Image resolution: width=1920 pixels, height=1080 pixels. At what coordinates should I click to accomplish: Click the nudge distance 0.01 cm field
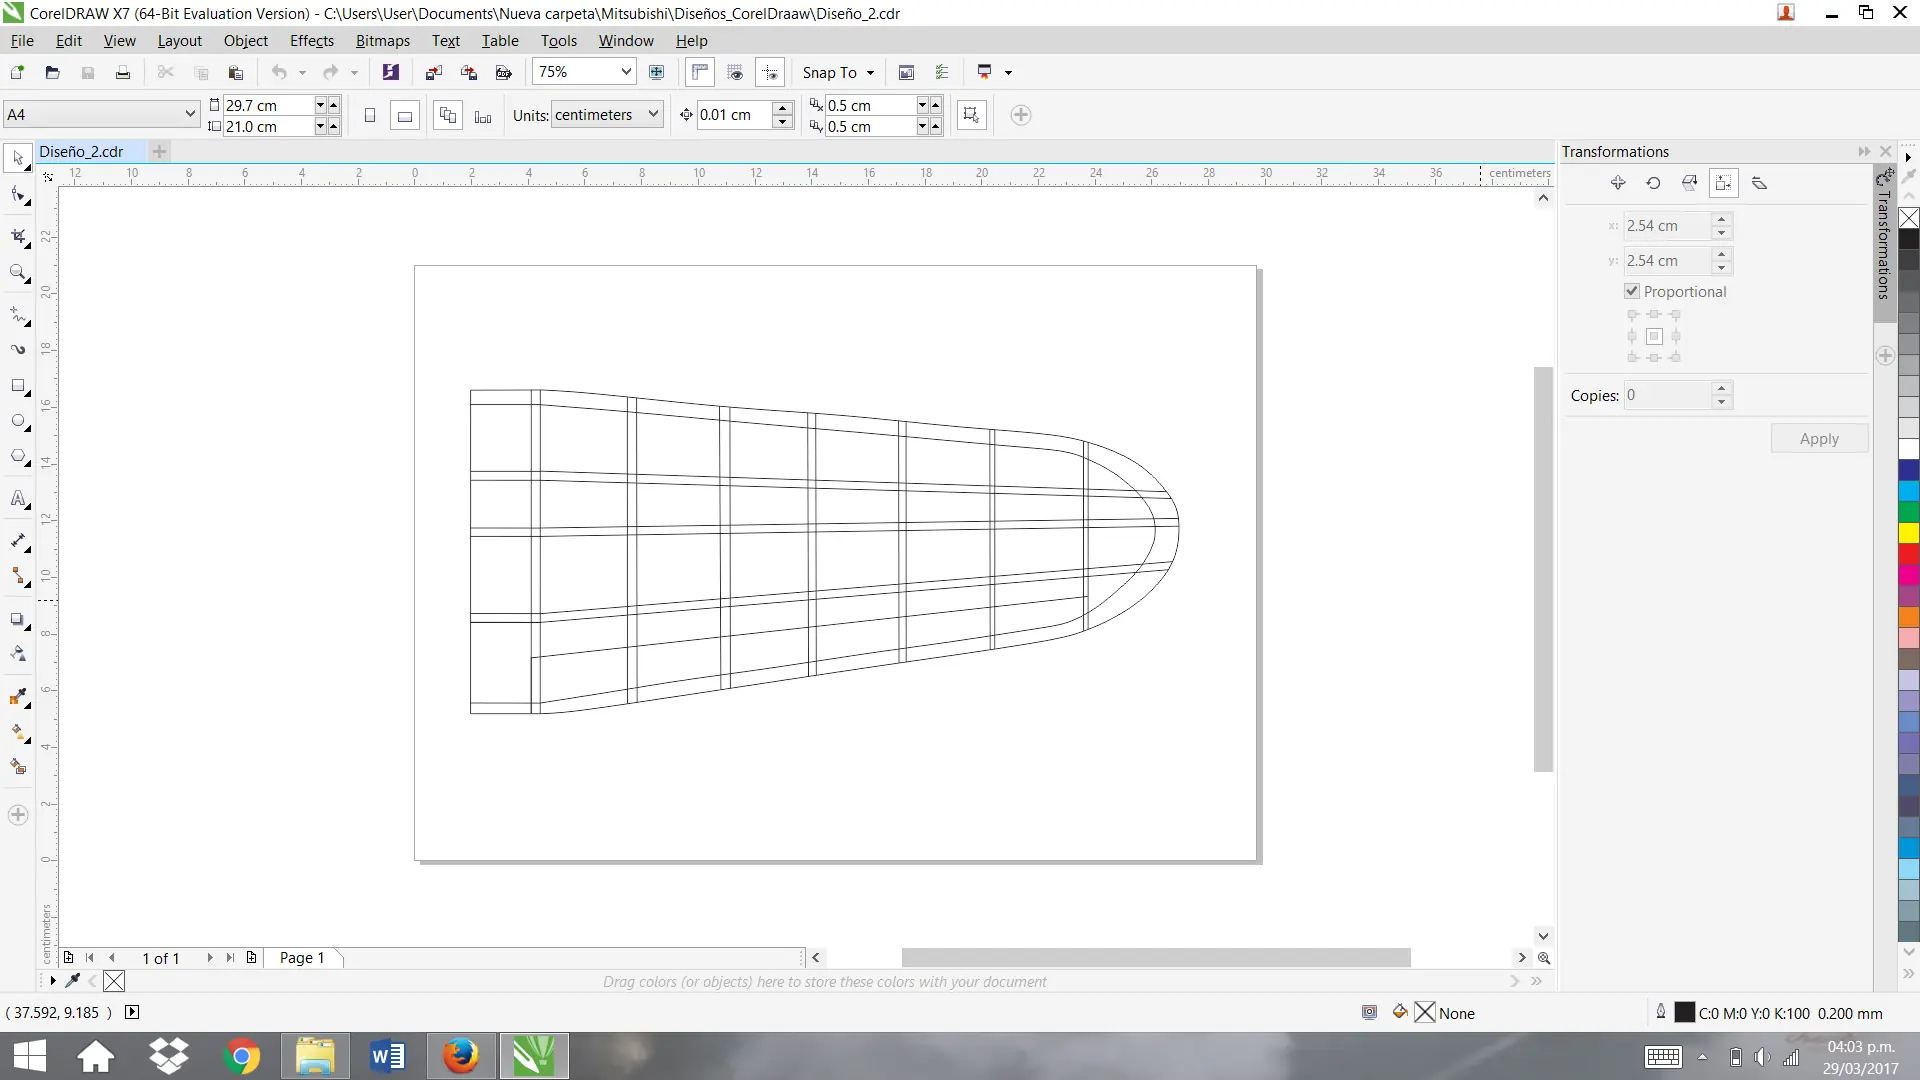735,115
